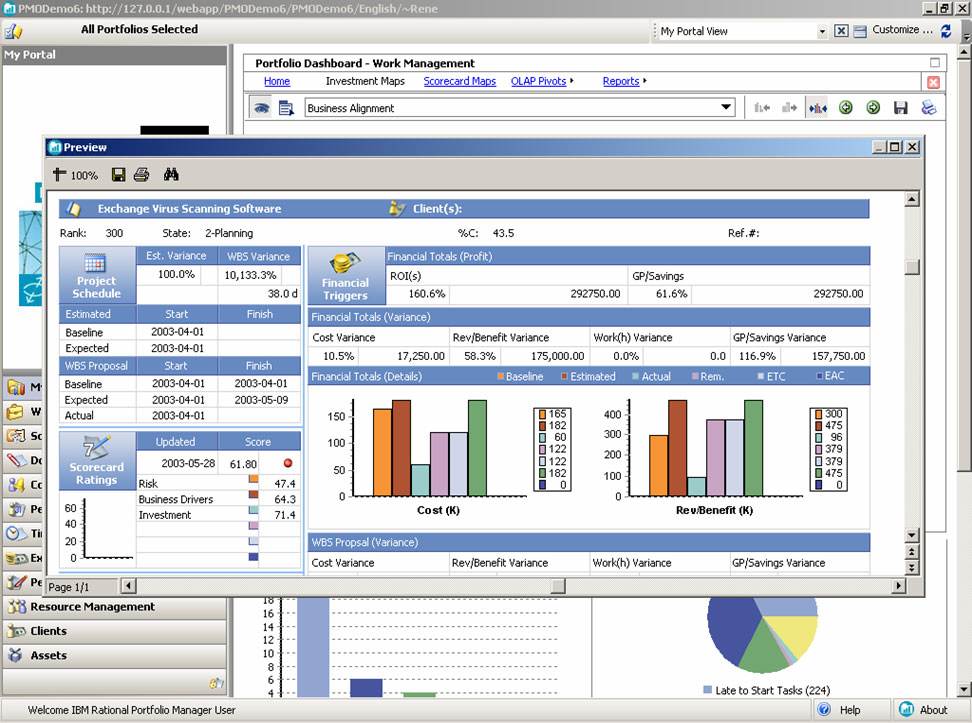Click the Assets sidebar icon
Screen dimensions: 972x723
15,655
